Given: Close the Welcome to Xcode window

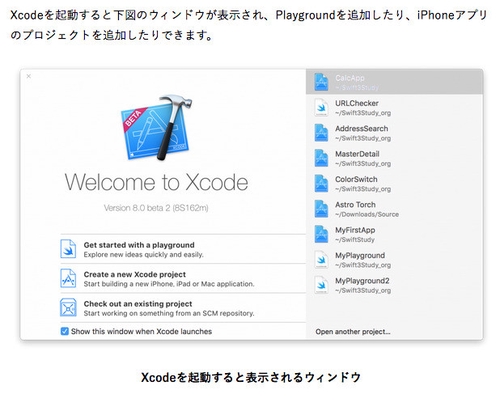Looking at the screenshot, I should (29, 76).
